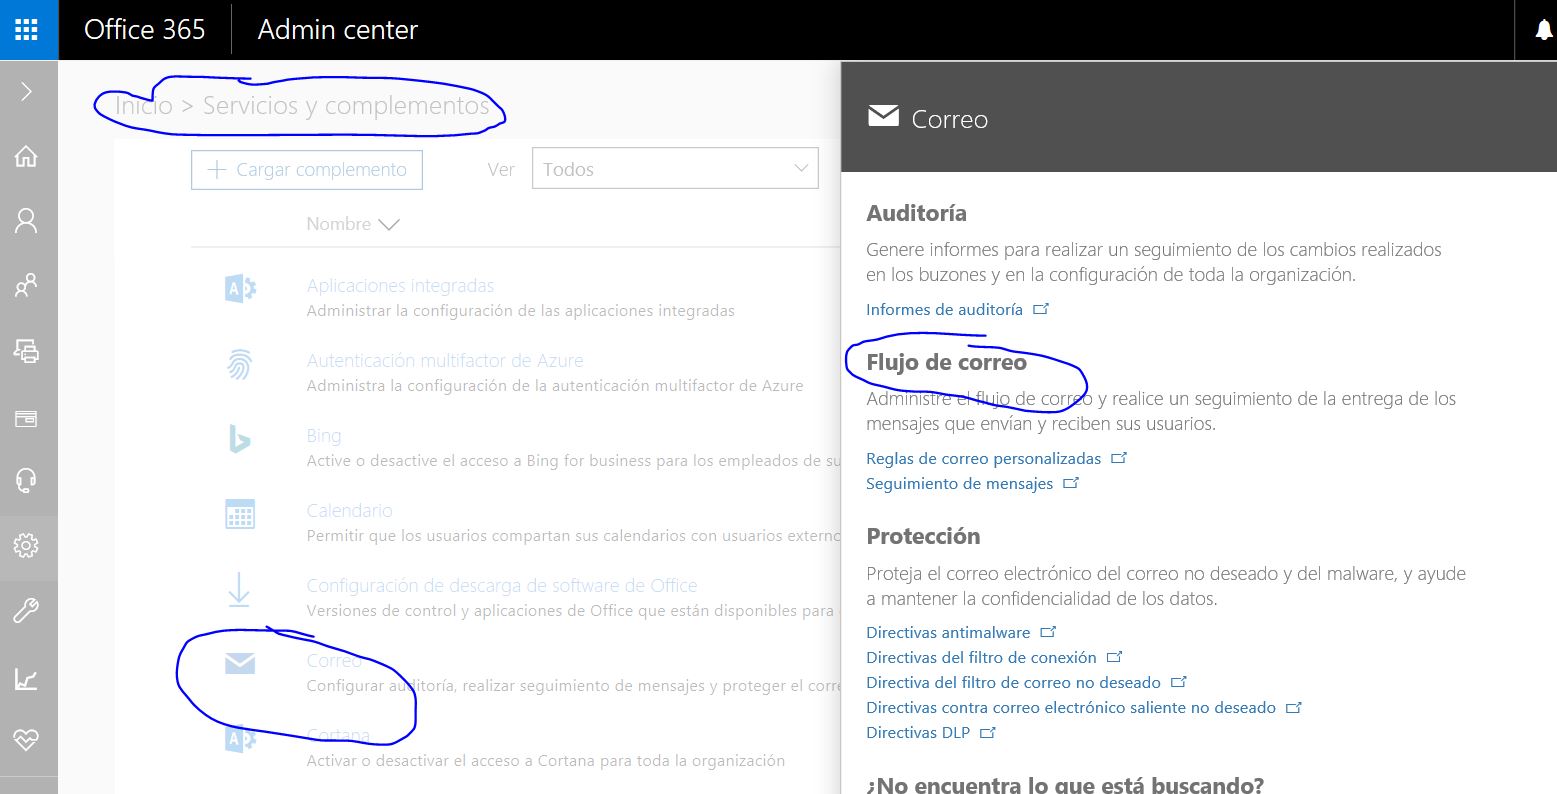1557x794 pixels.
Task: Open Reglas de correo personalizadas link
Action: coord(983,459)
